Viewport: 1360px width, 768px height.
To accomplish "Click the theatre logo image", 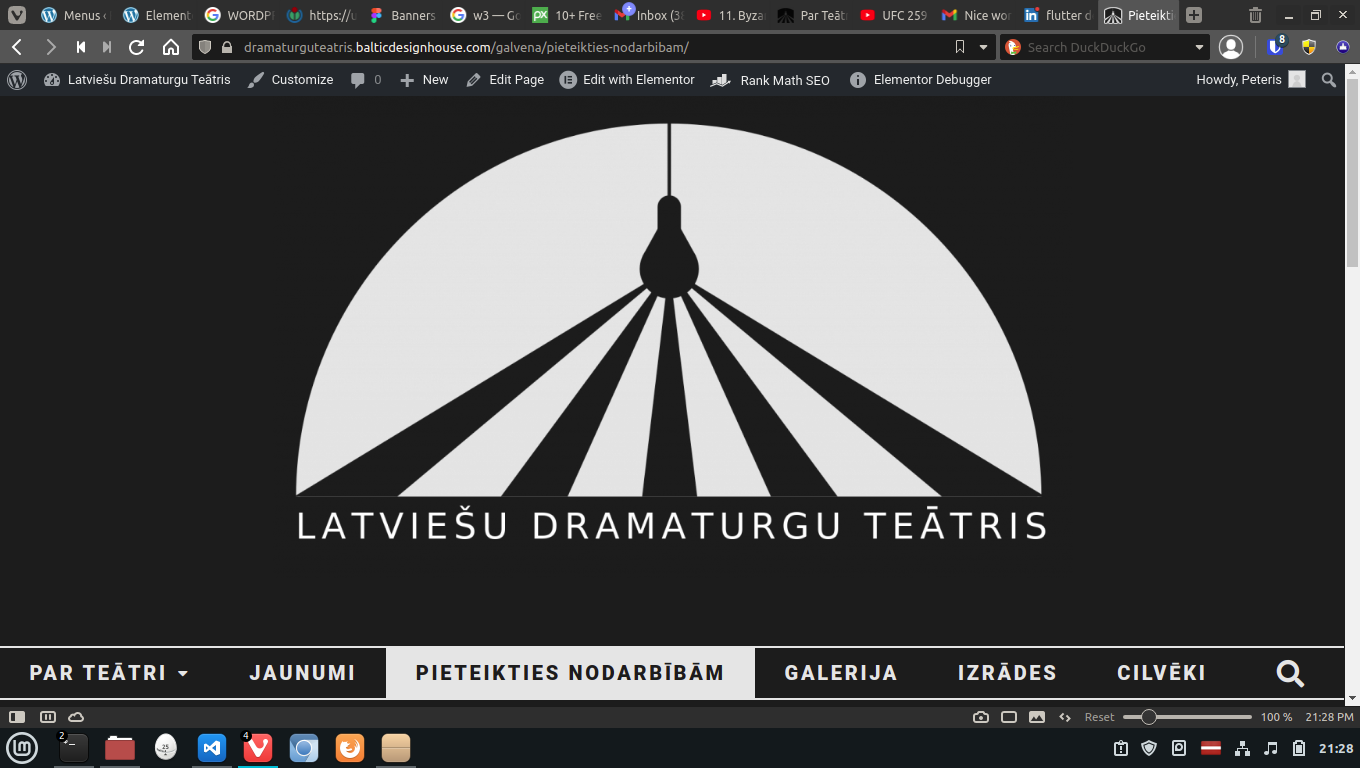I will tap(670, 332).
